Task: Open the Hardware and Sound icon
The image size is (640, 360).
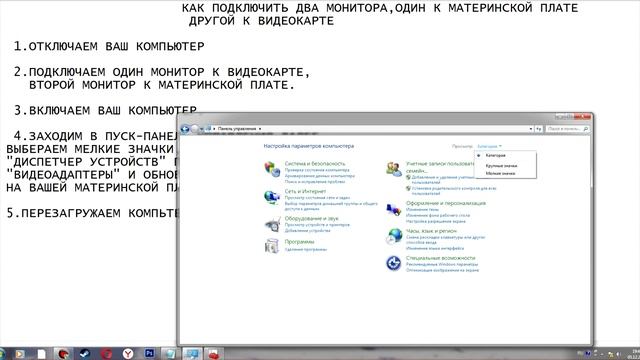Action: pos(272,224)
